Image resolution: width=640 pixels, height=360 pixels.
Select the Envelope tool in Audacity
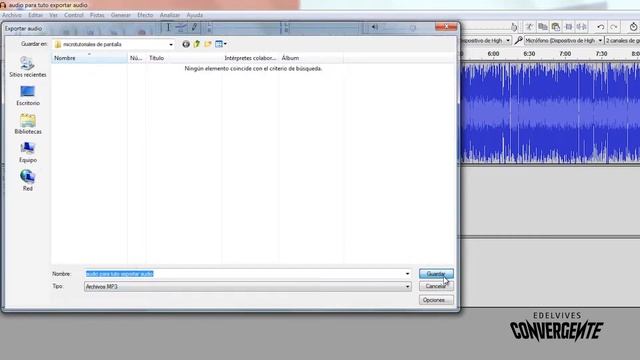click(x=181, y=27)
